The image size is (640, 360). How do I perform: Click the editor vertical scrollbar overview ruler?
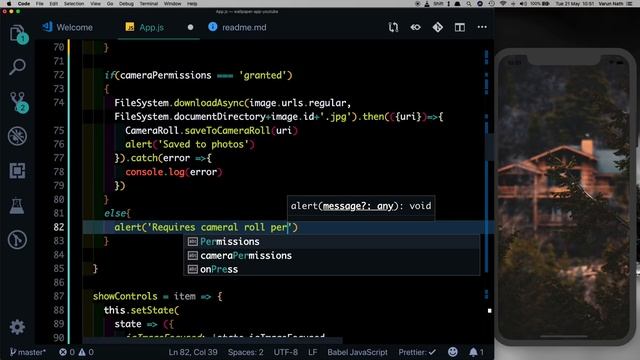(x=489, y=192)
